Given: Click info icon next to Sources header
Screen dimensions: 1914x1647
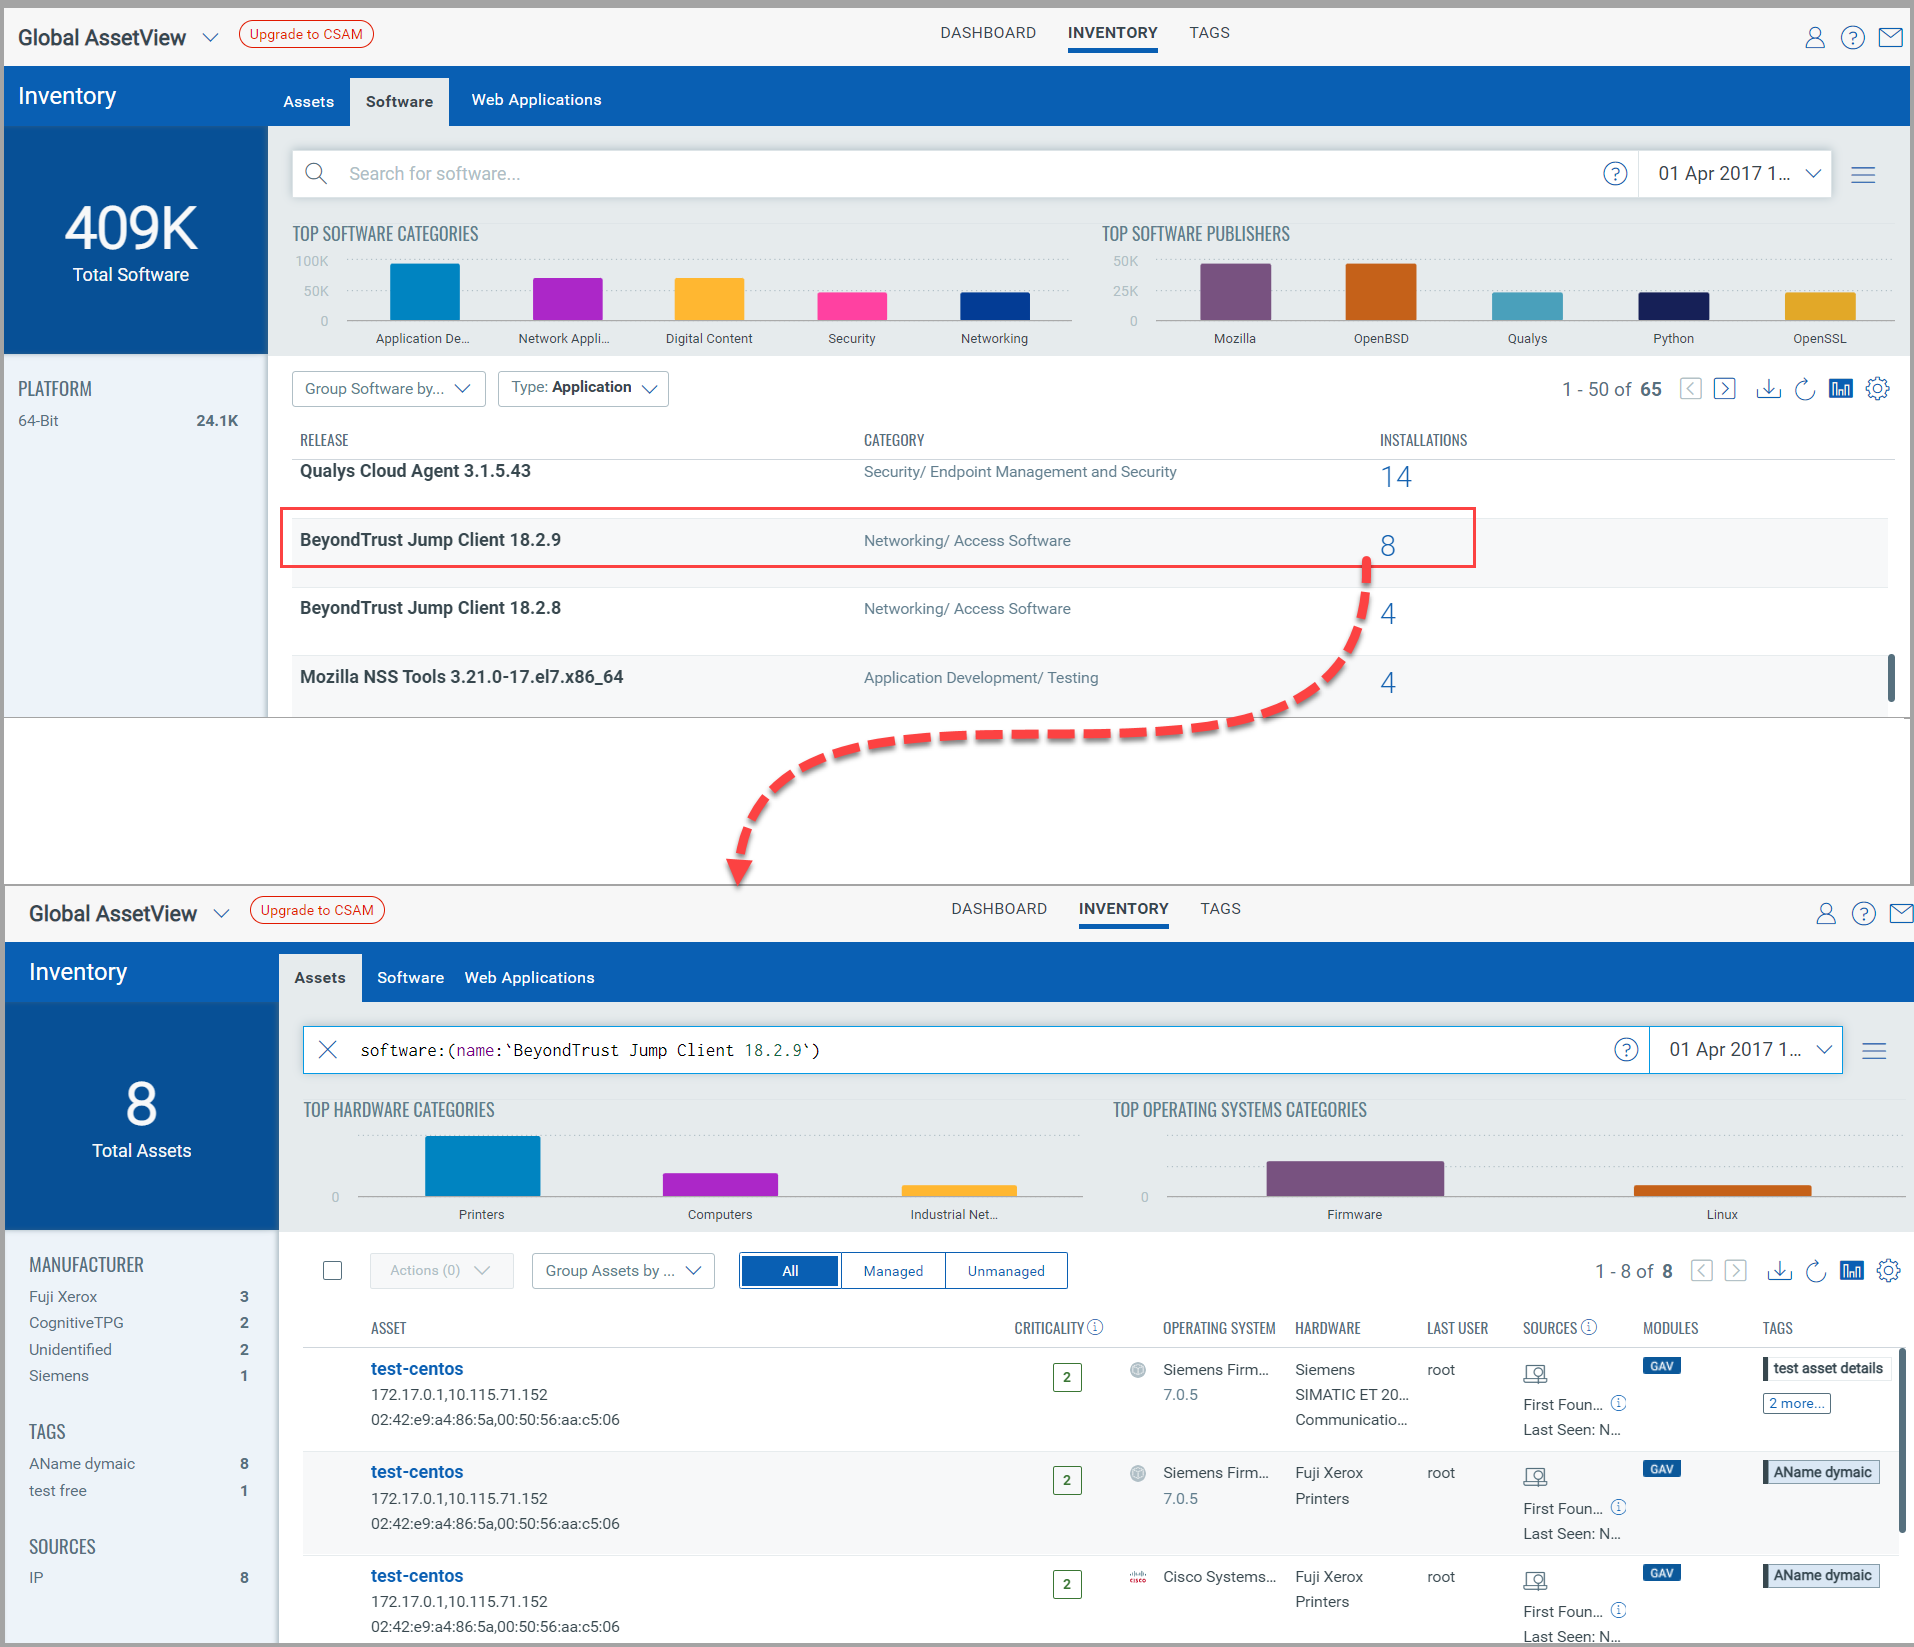Looking at the screenshot, I should click(x=1589, y=1327).
